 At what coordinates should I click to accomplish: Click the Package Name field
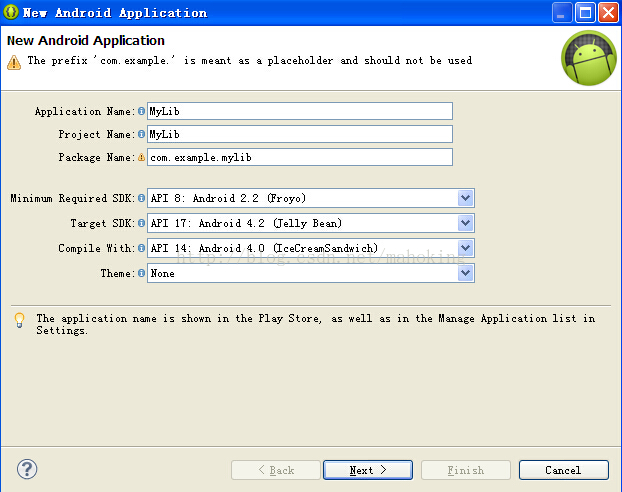pyautogui.click(x=300, y=157)
